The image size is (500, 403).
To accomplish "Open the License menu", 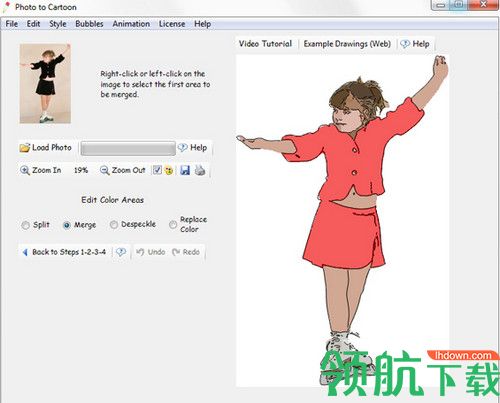I will pos(172,24).
